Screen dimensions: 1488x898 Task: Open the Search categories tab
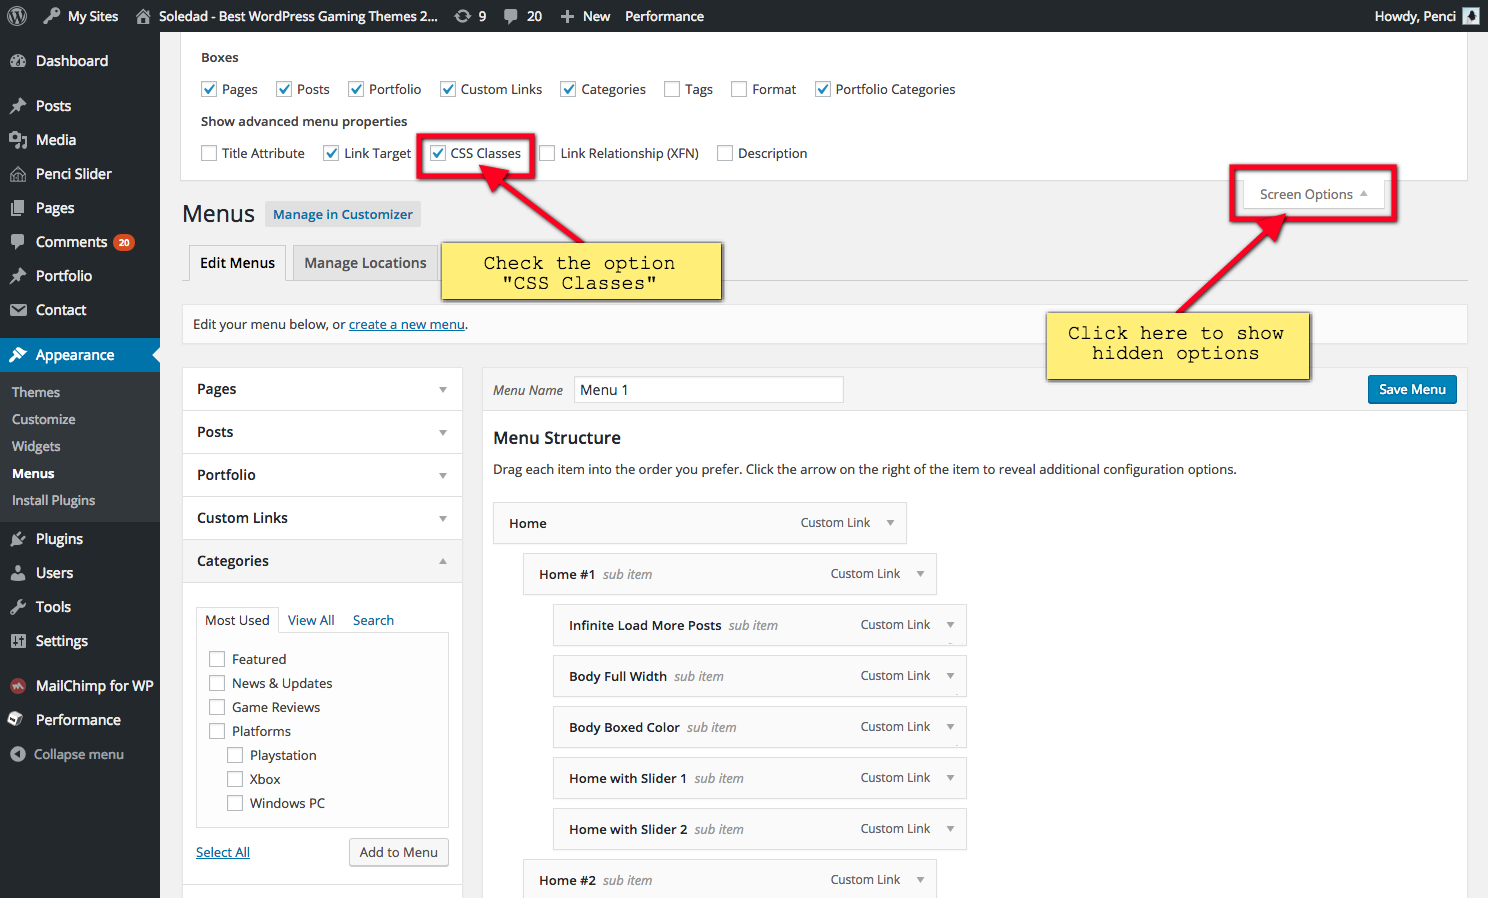point(373,620)
